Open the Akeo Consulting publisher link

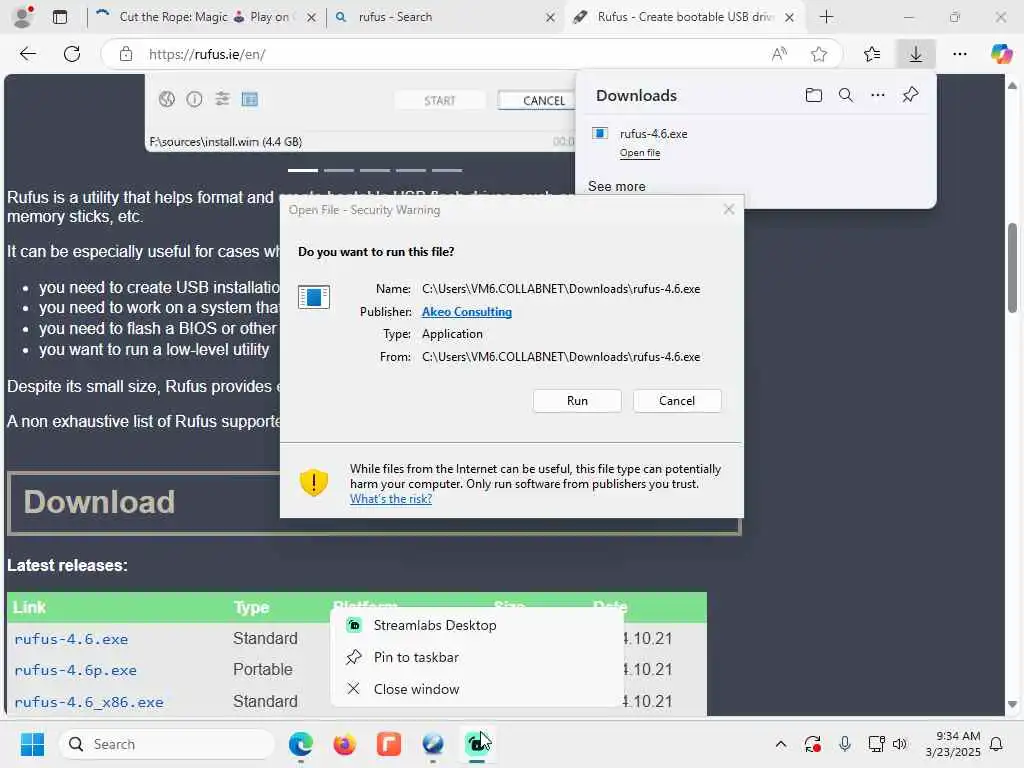[x=466, y=312]
